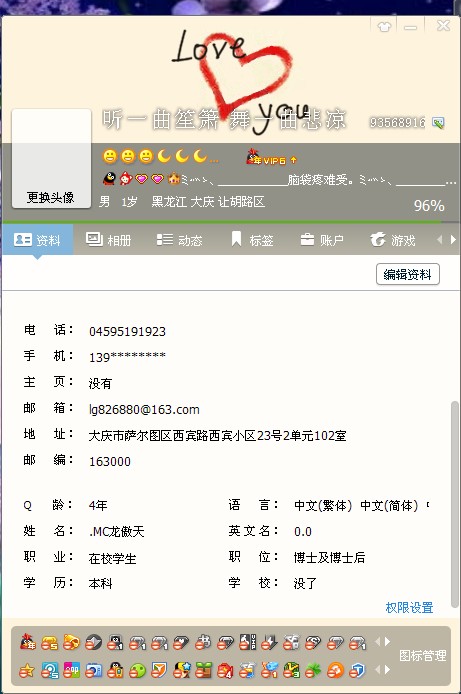This screenshot has height=694, width=461.
Task: Click the red annual member rooster icon
Action: pos(27,642)
